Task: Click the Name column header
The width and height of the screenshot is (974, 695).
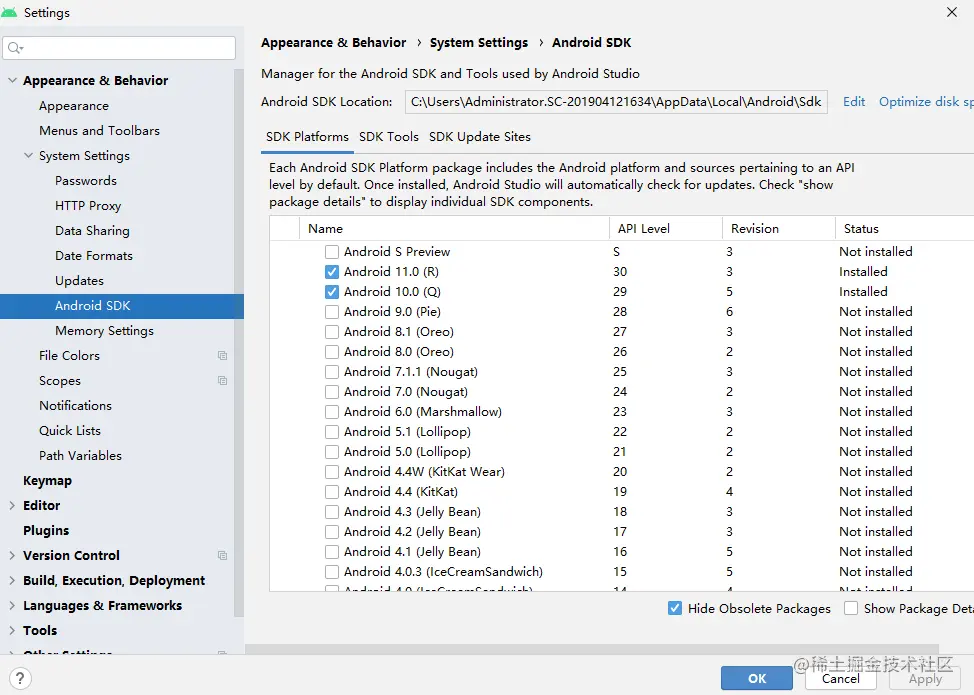Action: point(454,229)
